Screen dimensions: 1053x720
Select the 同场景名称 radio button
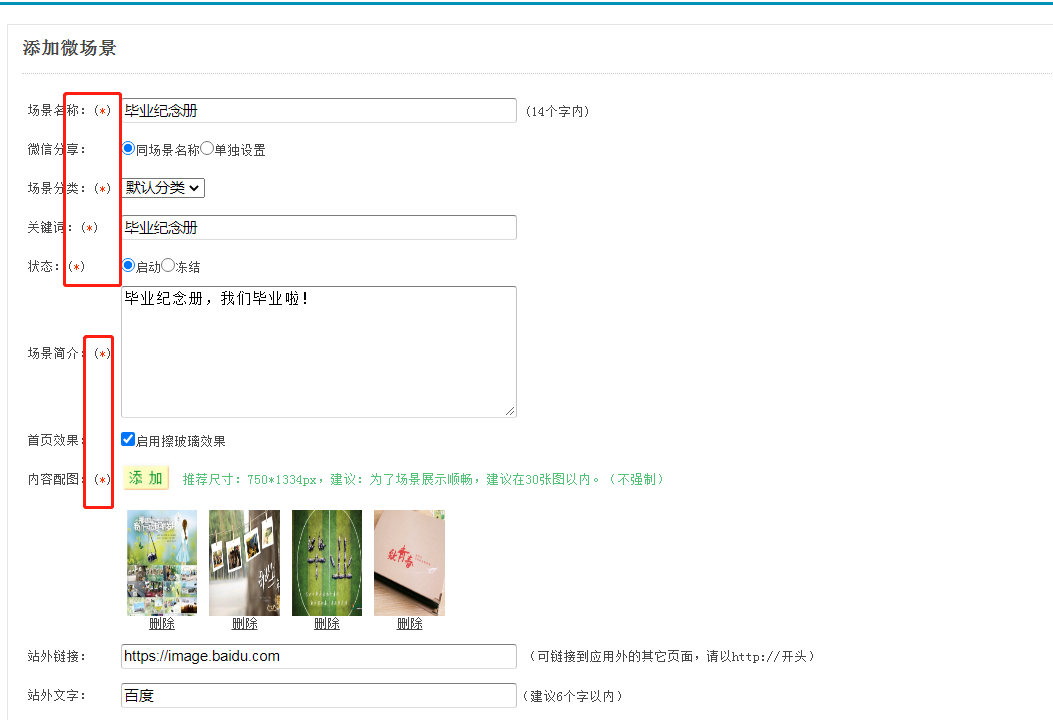(x=128, y=148)
